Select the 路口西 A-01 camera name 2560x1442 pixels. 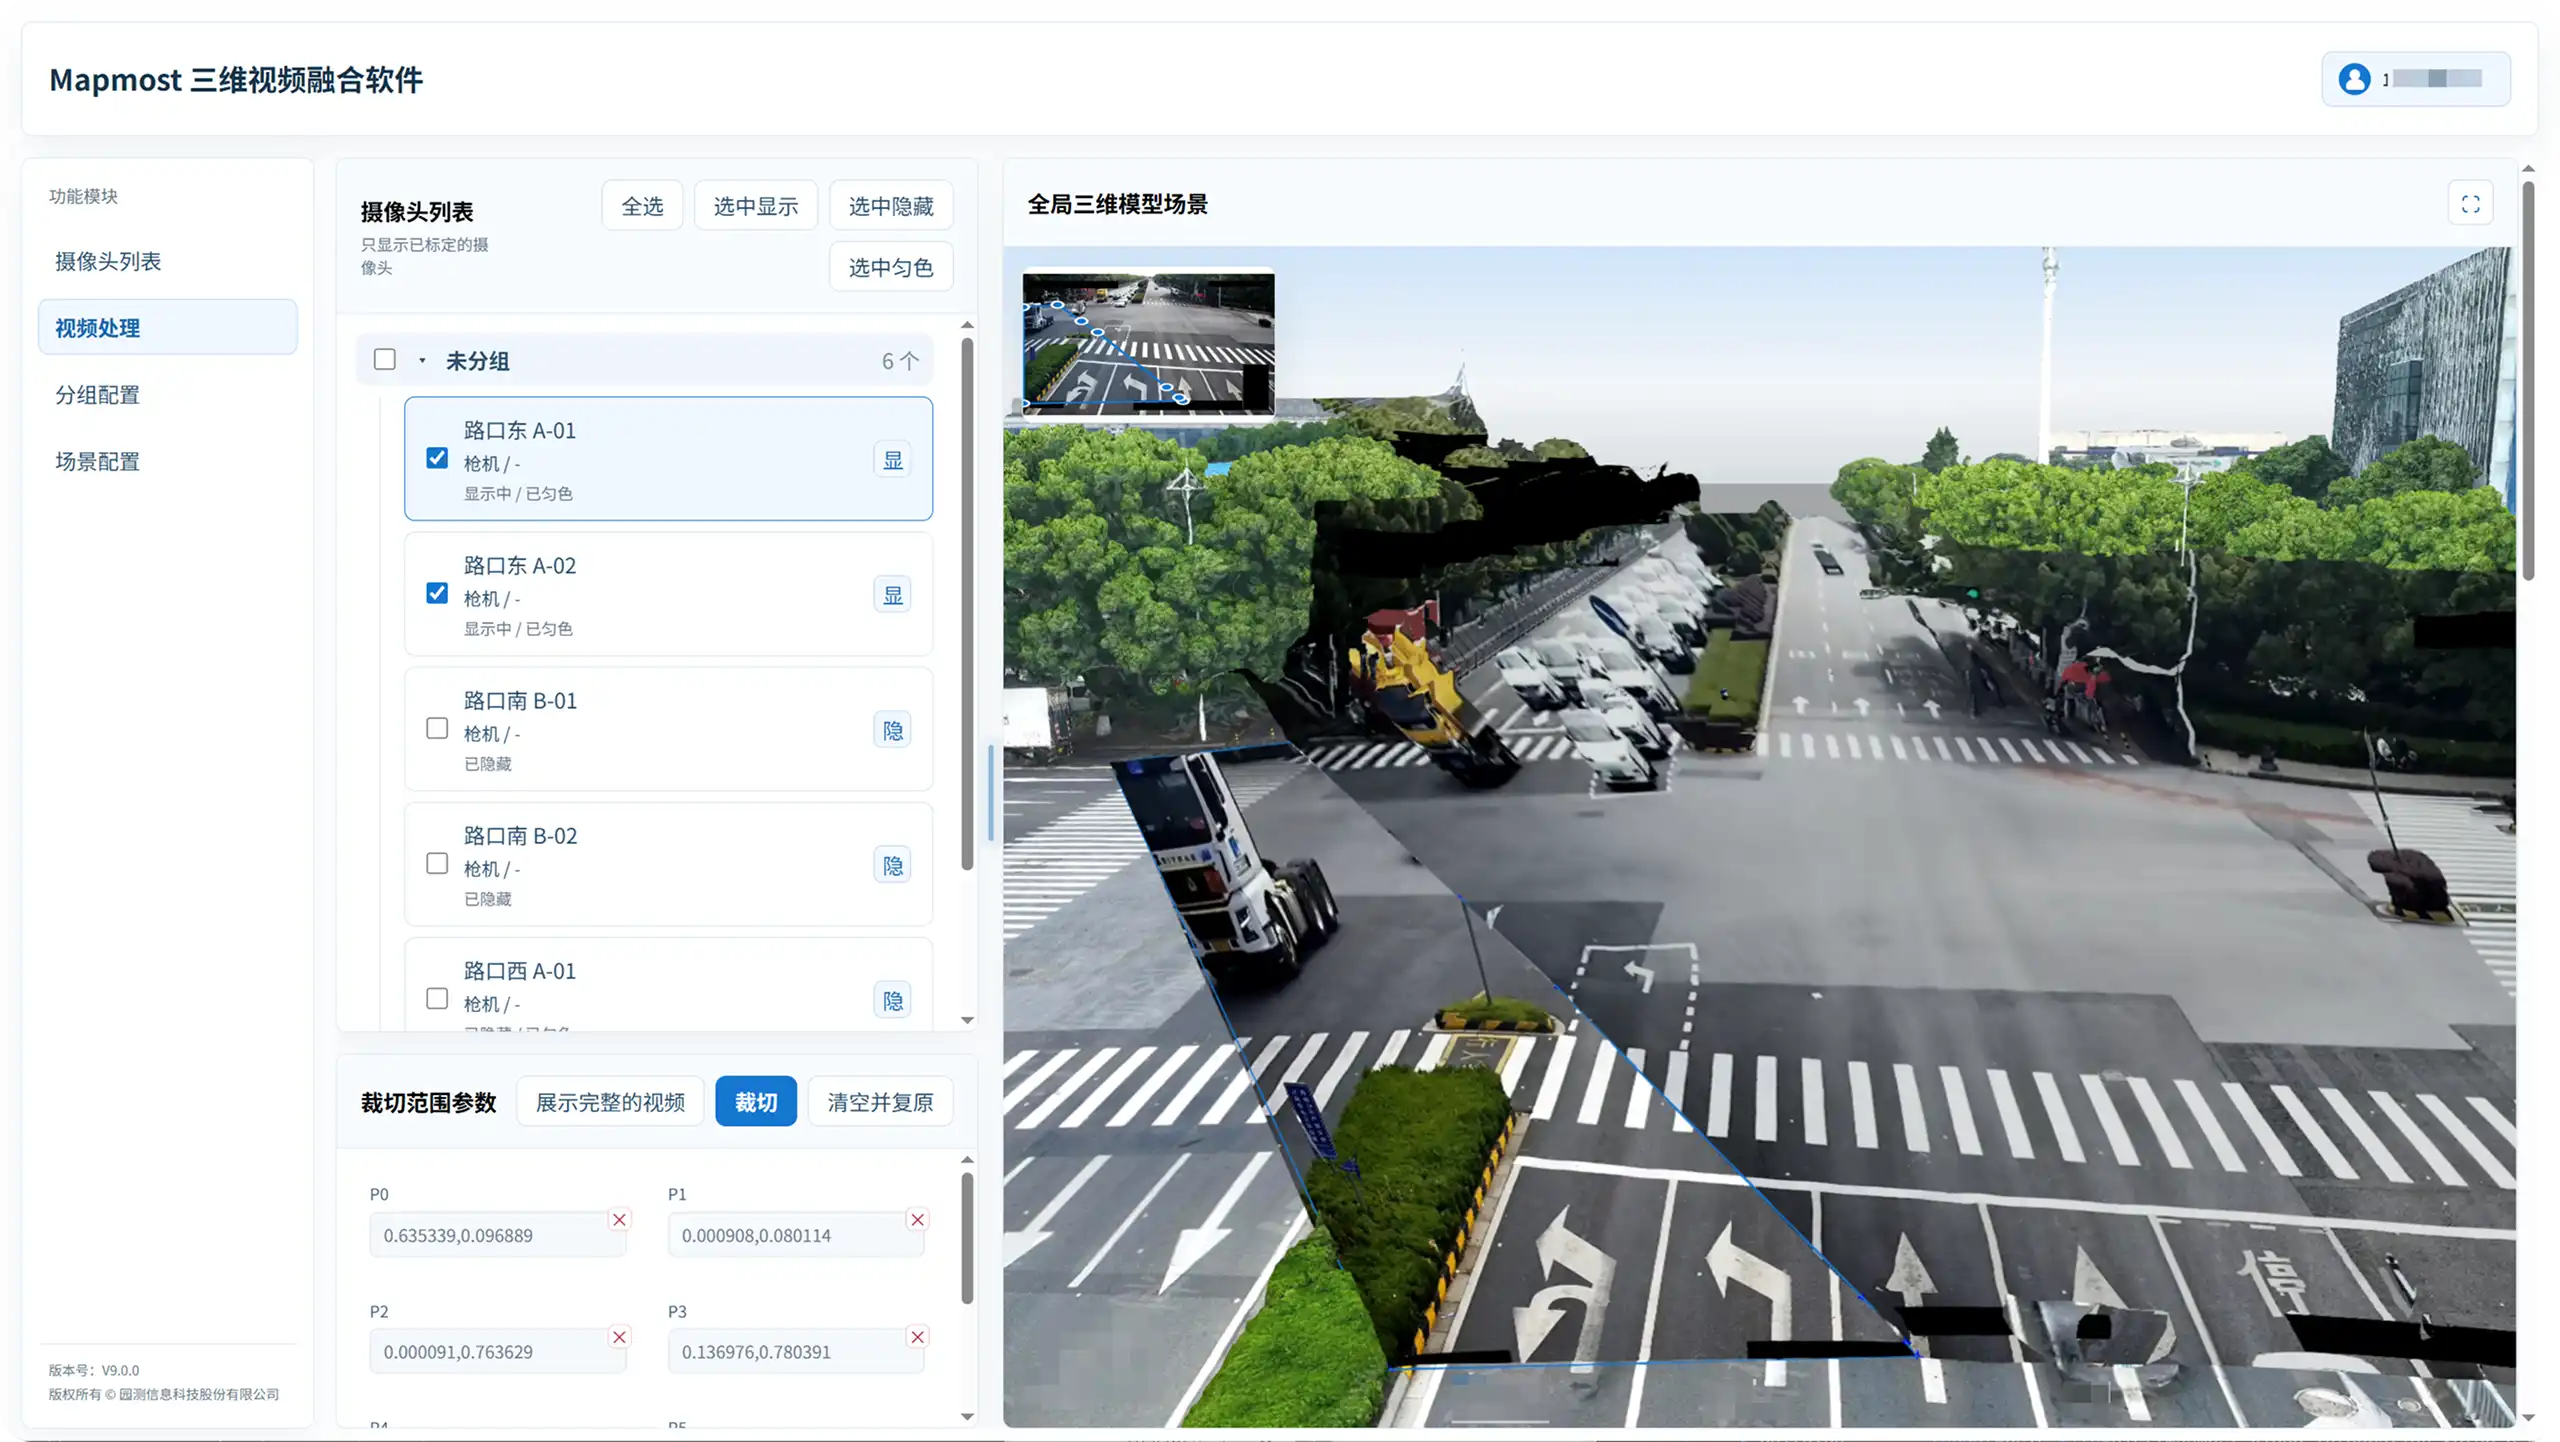click(519, 970)
